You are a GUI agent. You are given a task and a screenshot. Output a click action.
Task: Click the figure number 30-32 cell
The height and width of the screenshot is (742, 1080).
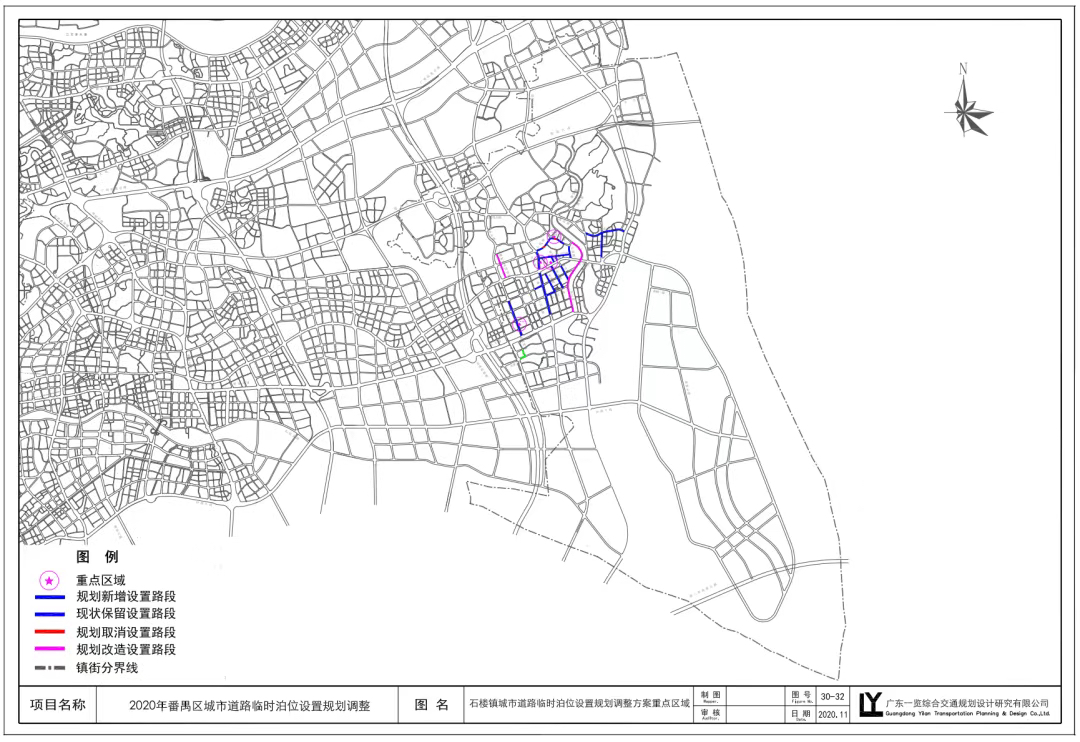coord(832,696)
